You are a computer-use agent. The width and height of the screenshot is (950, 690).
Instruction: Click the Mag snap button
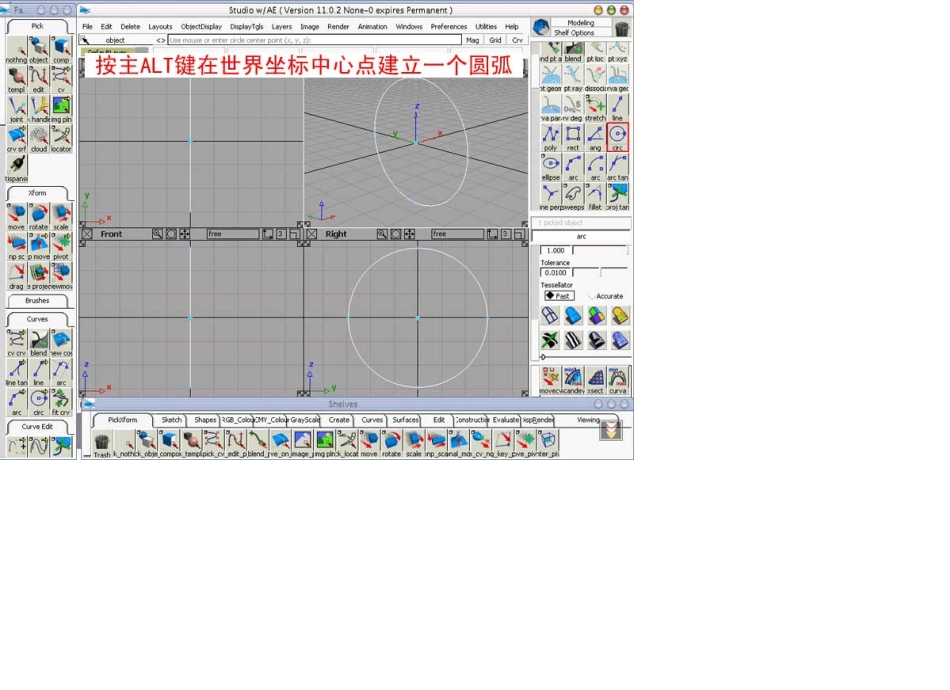click(x=473, y=40)
